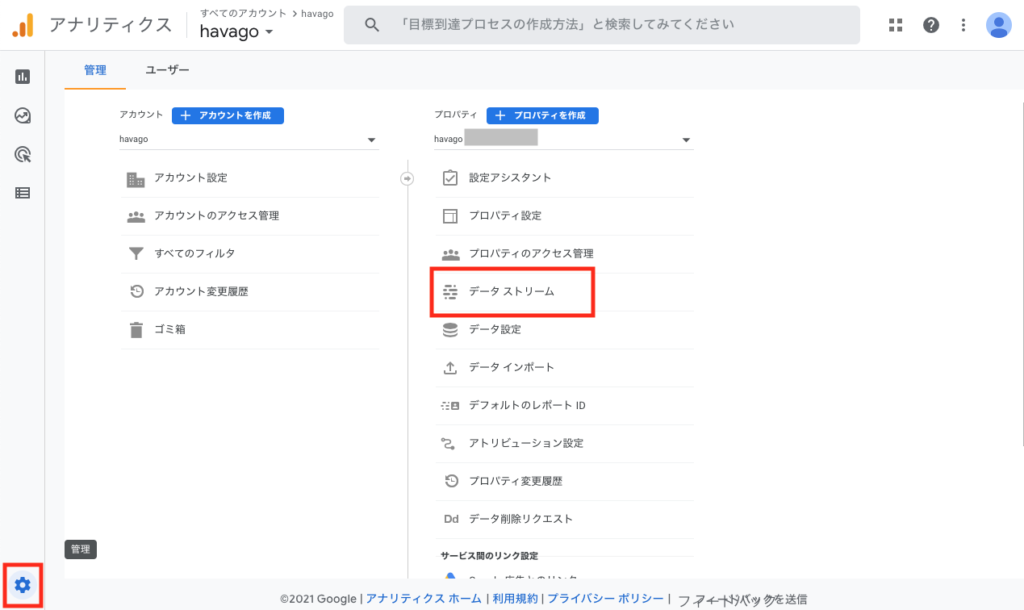Click the data settings database icon

(450, 330)
